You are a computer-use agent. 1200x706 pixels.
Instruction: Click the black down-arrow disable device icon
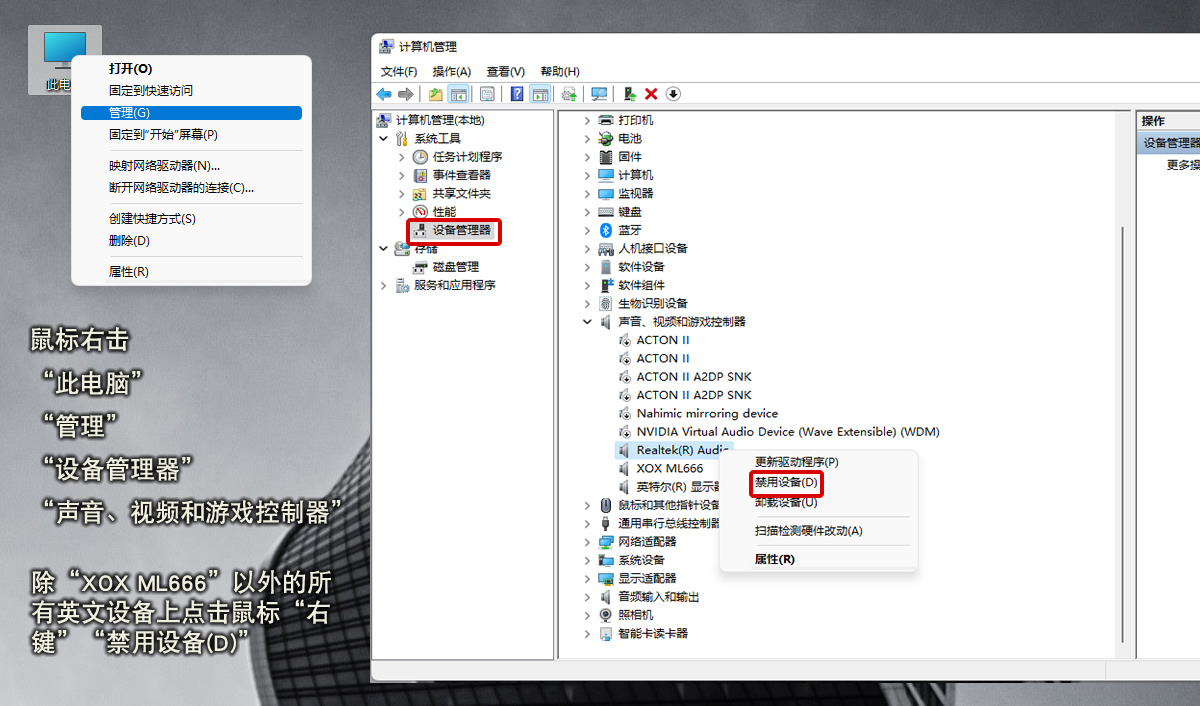(x=673, y=94)
